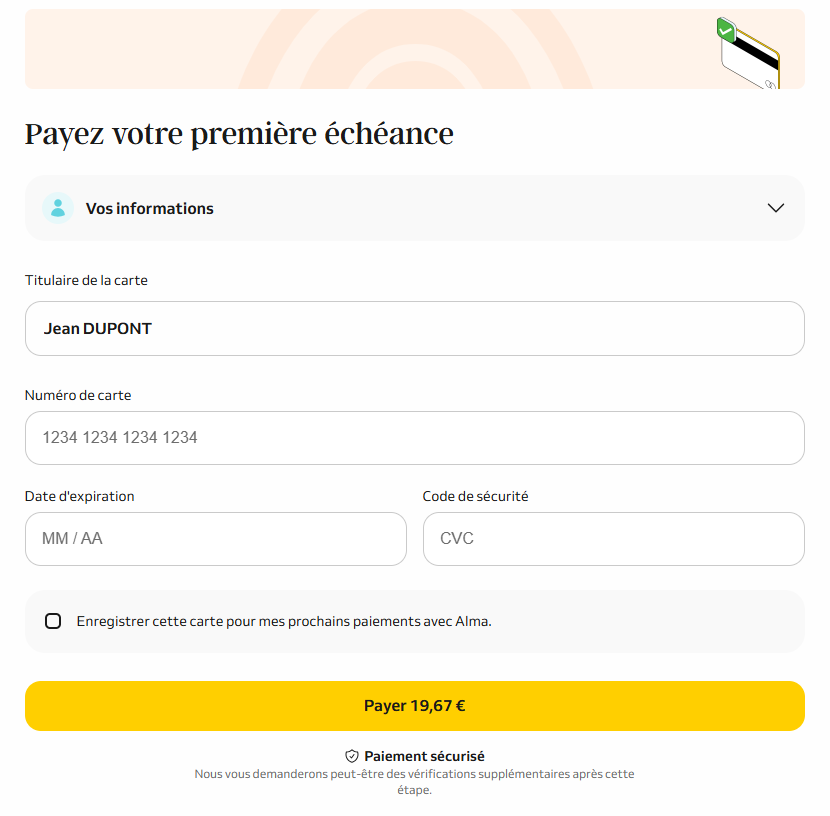Click the shield icon next to Paiement sécurisé

tap(351, 756)
